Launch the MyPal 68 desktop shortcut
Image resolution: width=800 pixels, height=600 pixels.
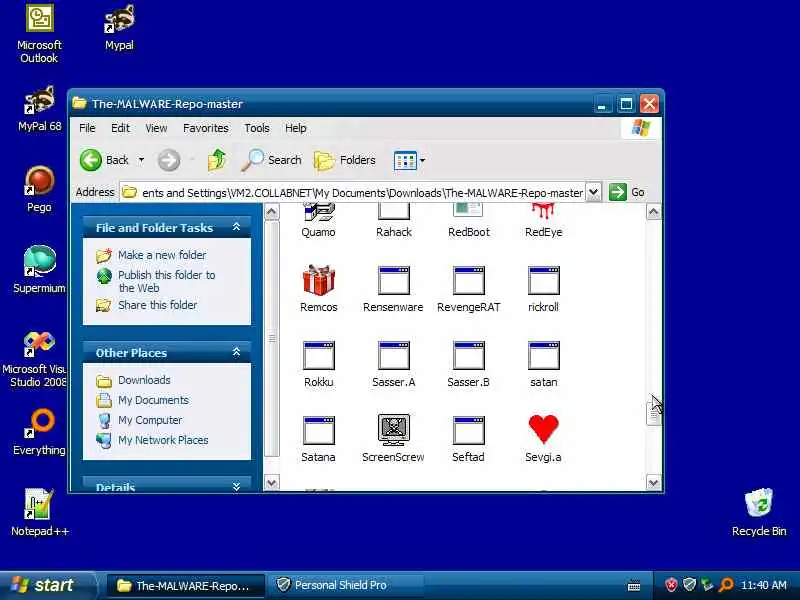click(39, 109)
